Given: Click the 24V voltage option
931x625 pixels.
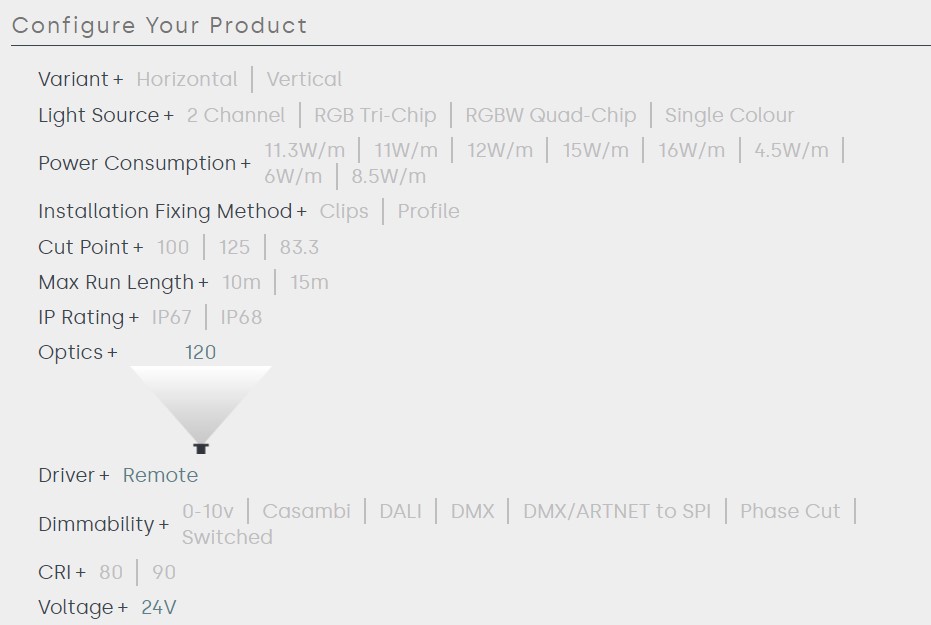Looking at the screenshot, I should (x=158, y=608).
